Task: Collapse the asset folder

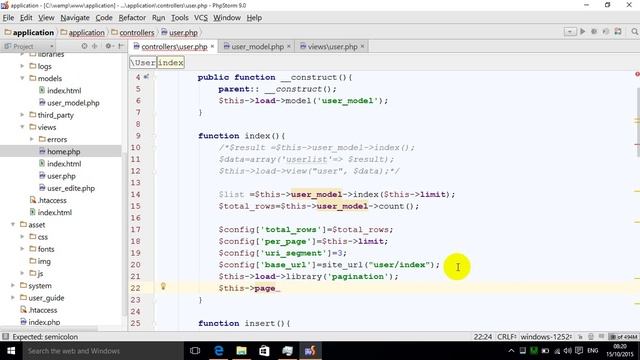Action: pos(13,224)
